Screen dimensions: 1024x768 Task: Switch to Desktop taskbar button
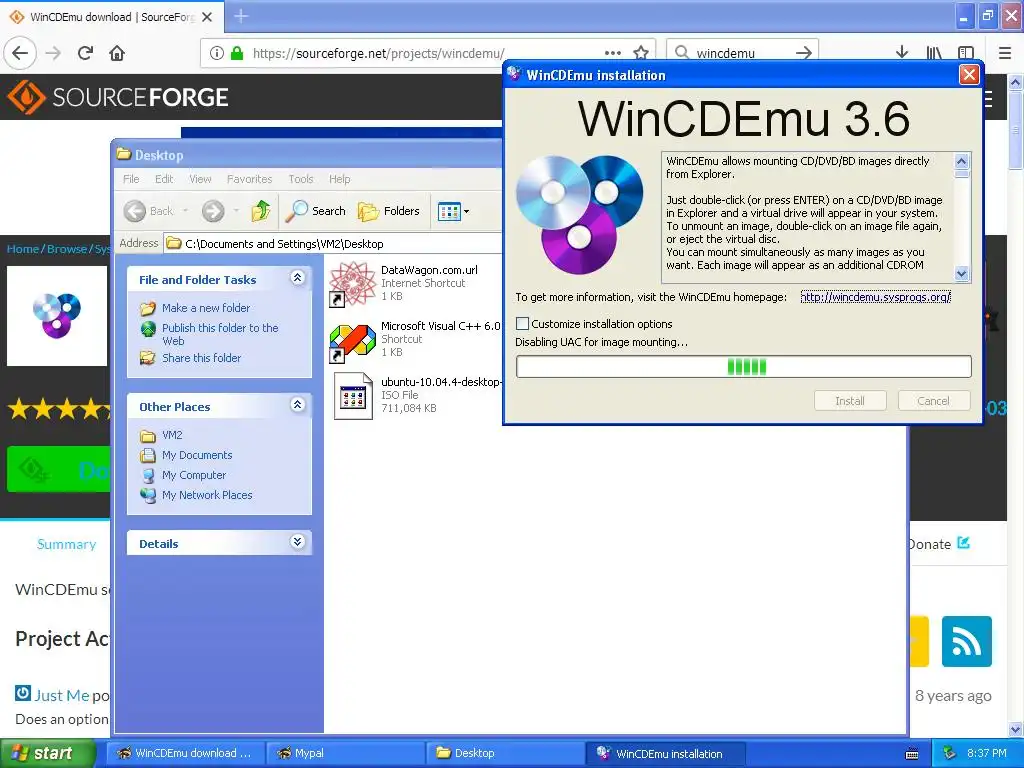[x=504, y=753]
